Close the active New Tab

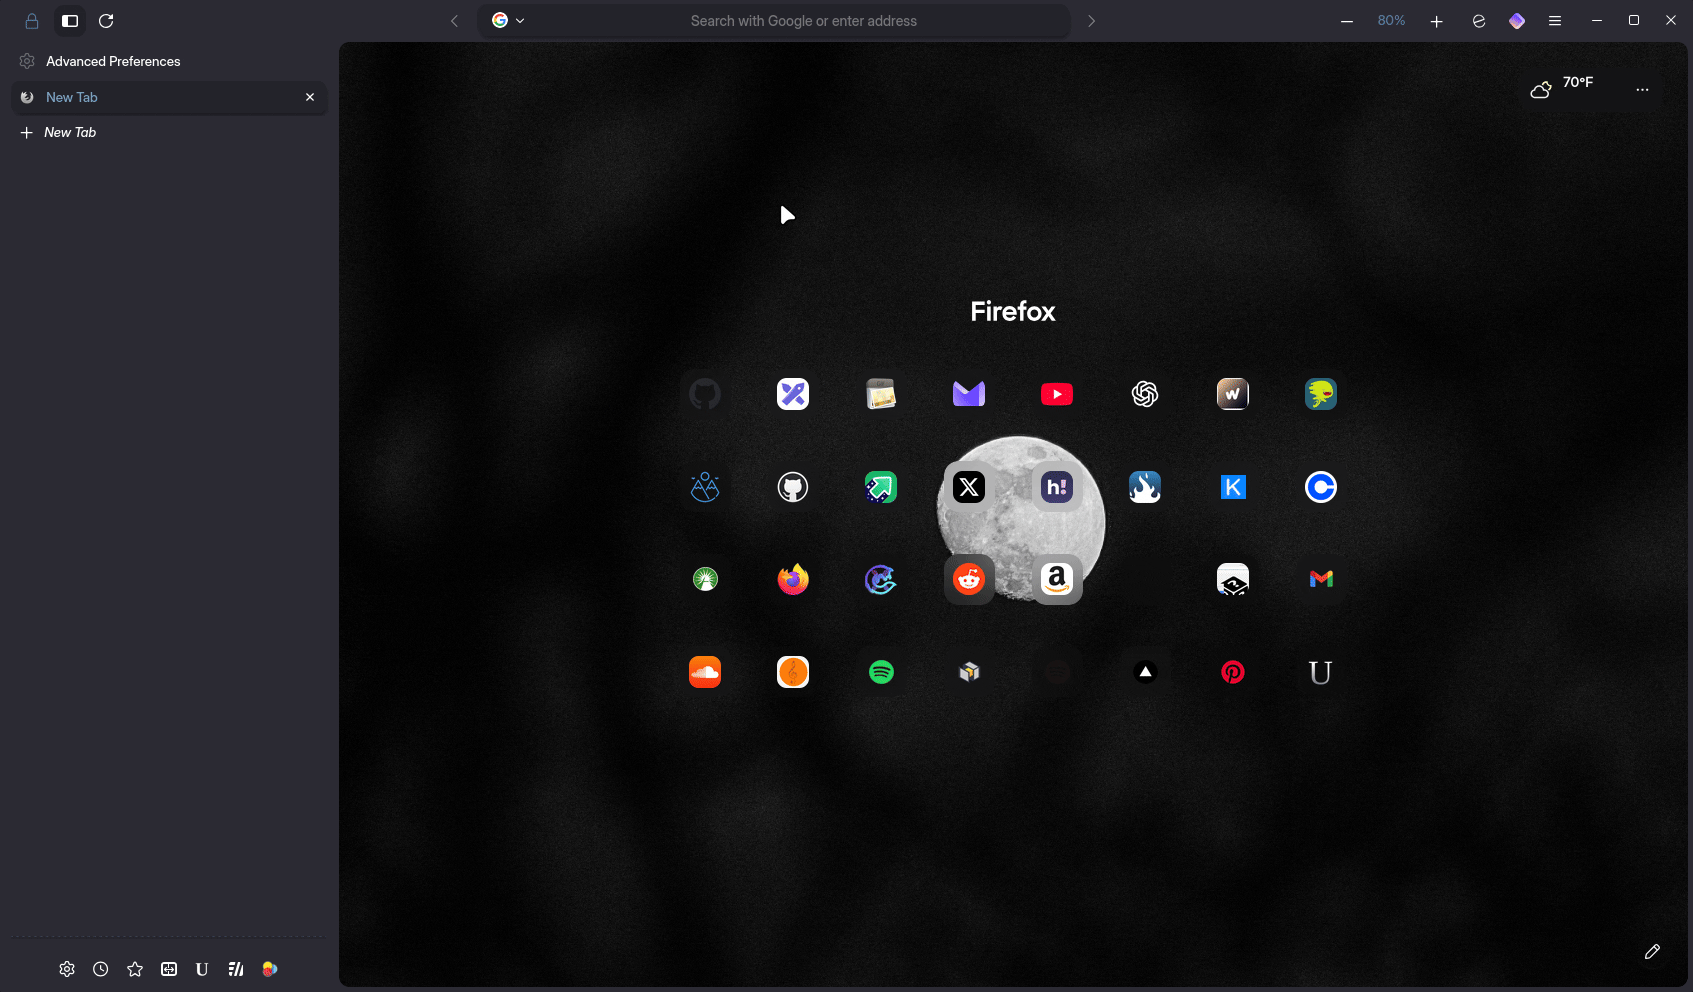(x=310, y=97)
